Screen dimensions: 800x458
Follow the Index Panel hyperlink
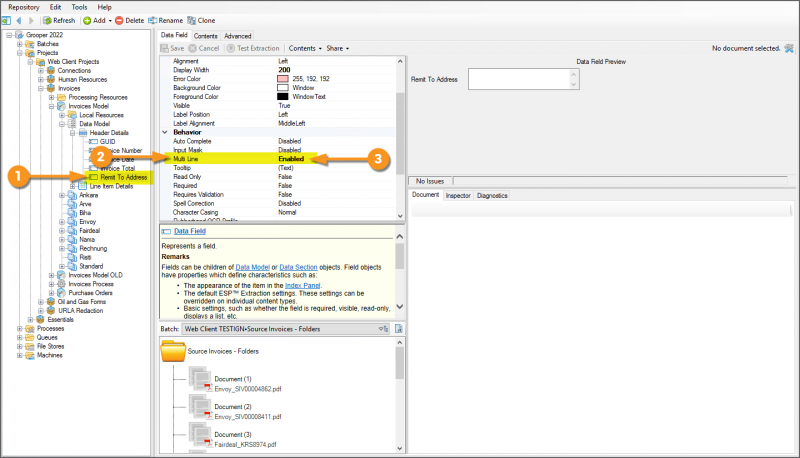click(x=303, y=286)
